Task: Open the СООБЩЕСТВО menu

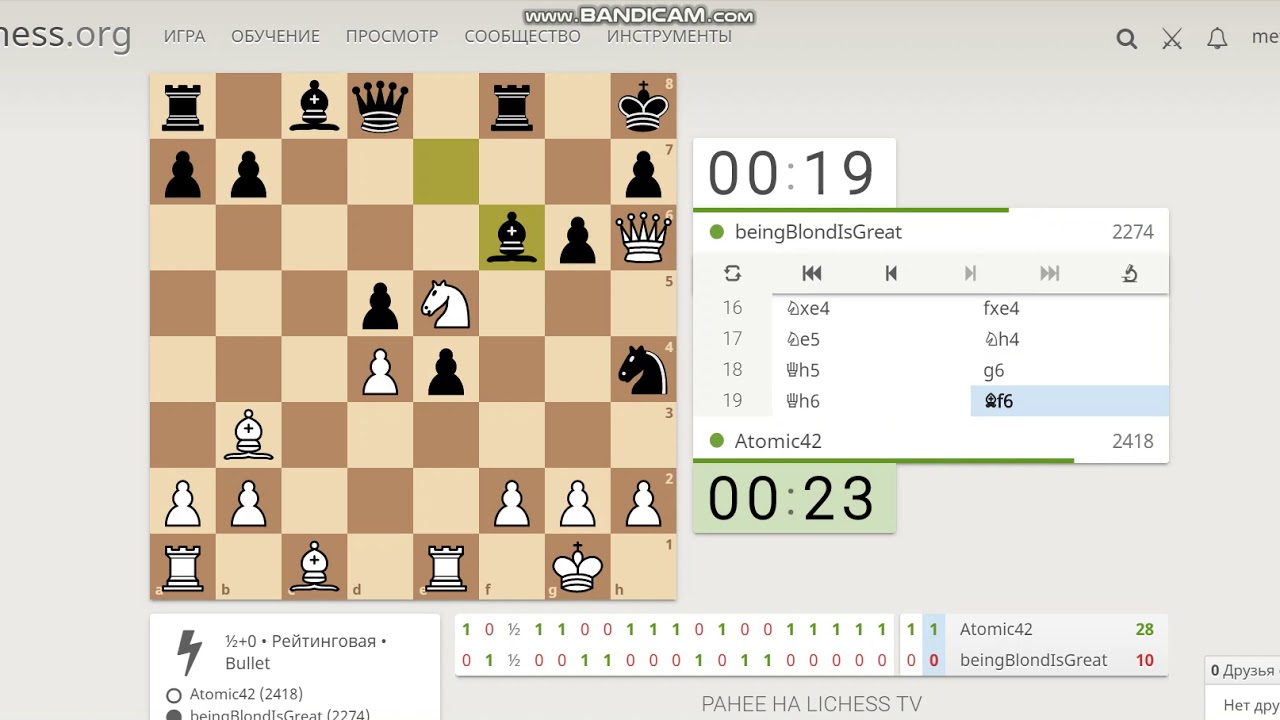Action: coord(522,36)
